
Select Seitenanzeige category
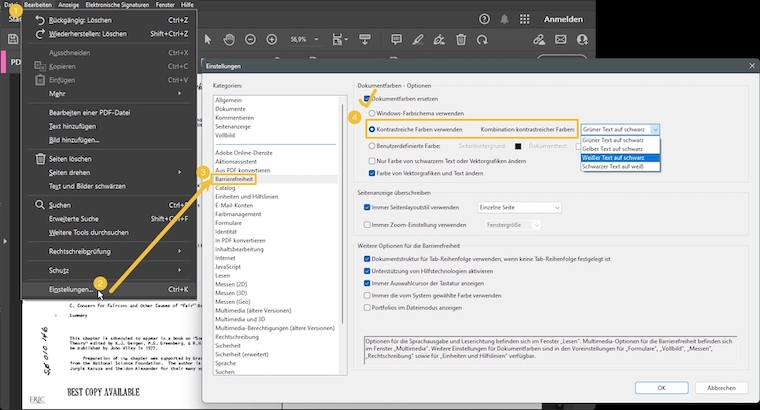[233, 126]
